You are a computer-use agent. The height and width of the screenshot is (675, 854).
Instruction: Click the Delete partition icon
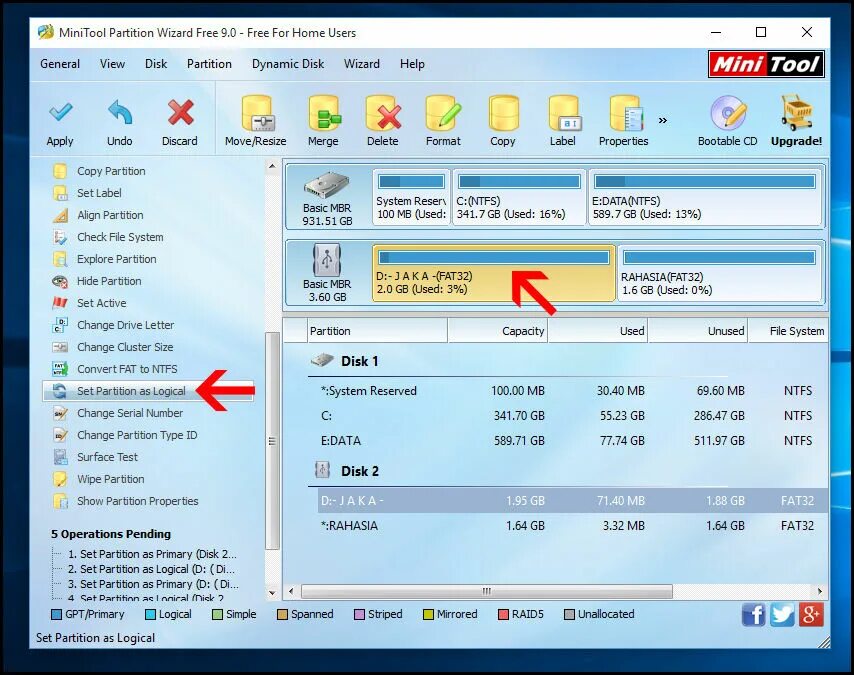point(383,113)
